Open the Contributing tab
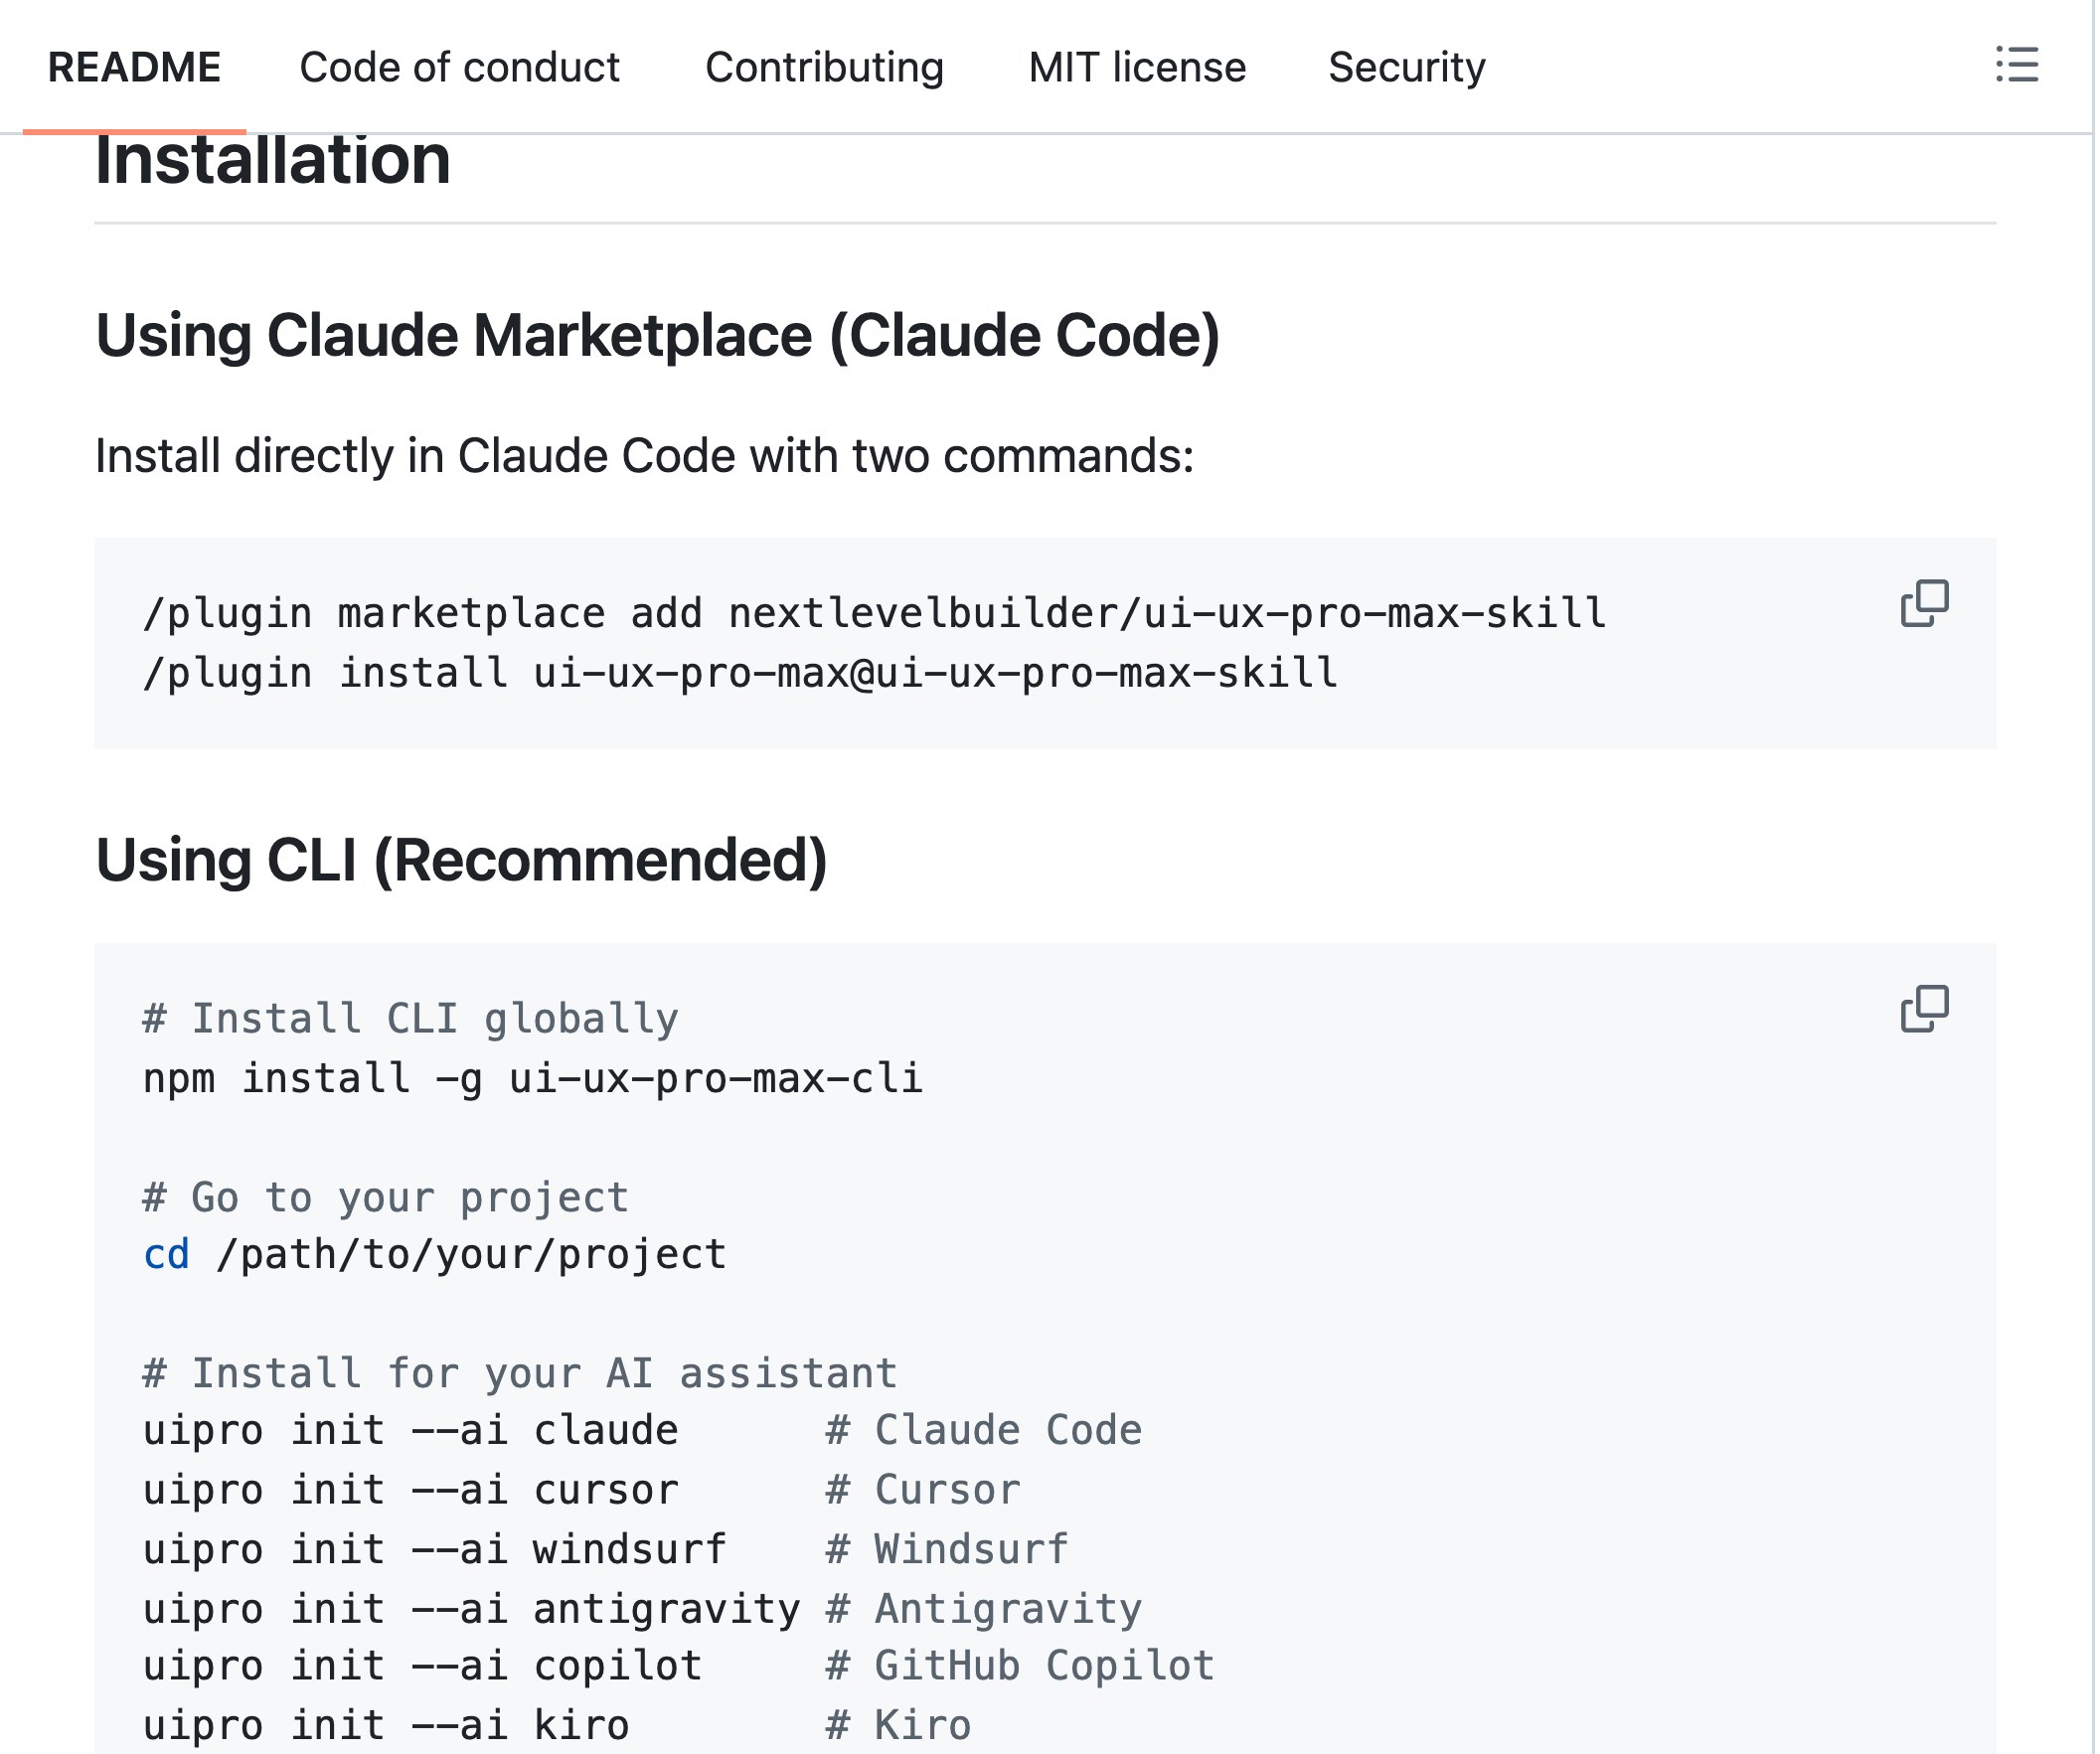Screen dimensions: 2100x1754 point(826,67)
